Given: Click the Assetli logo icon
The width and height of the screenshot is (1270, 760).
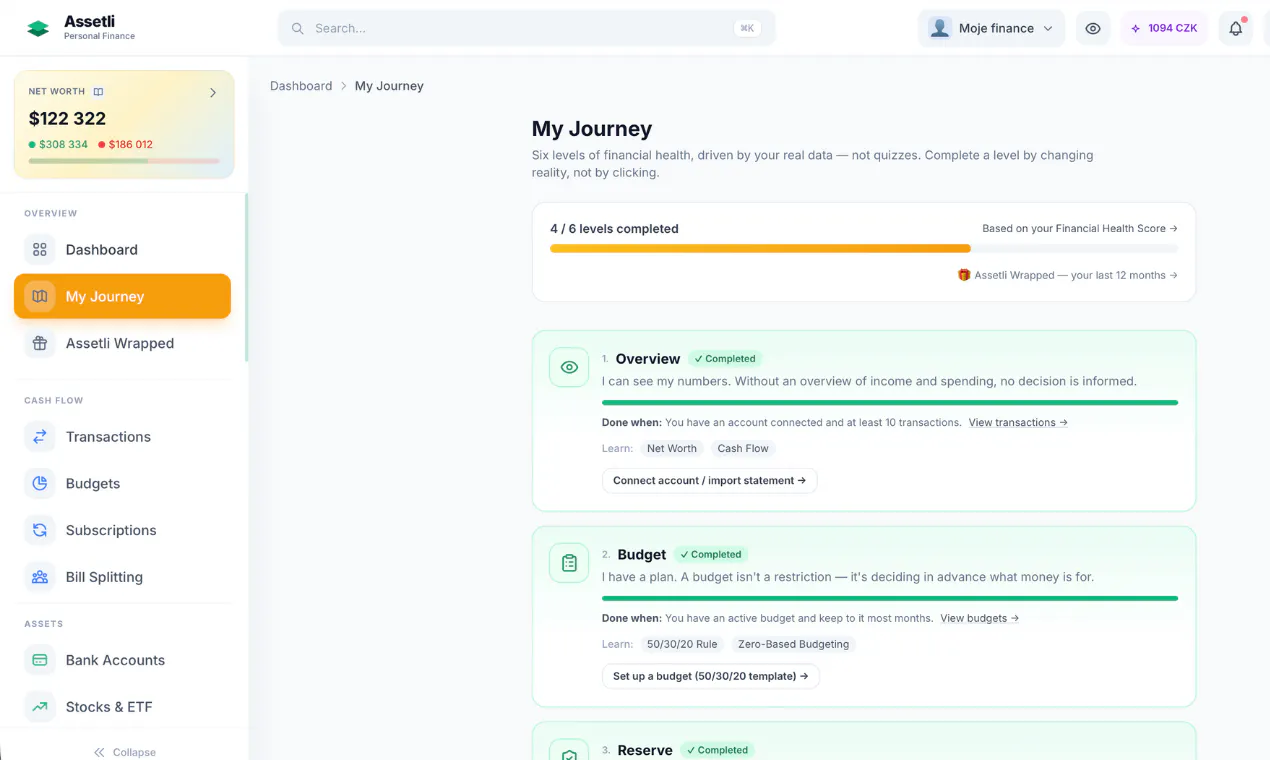Looking at the screenshot, I should tap(38, 28).
